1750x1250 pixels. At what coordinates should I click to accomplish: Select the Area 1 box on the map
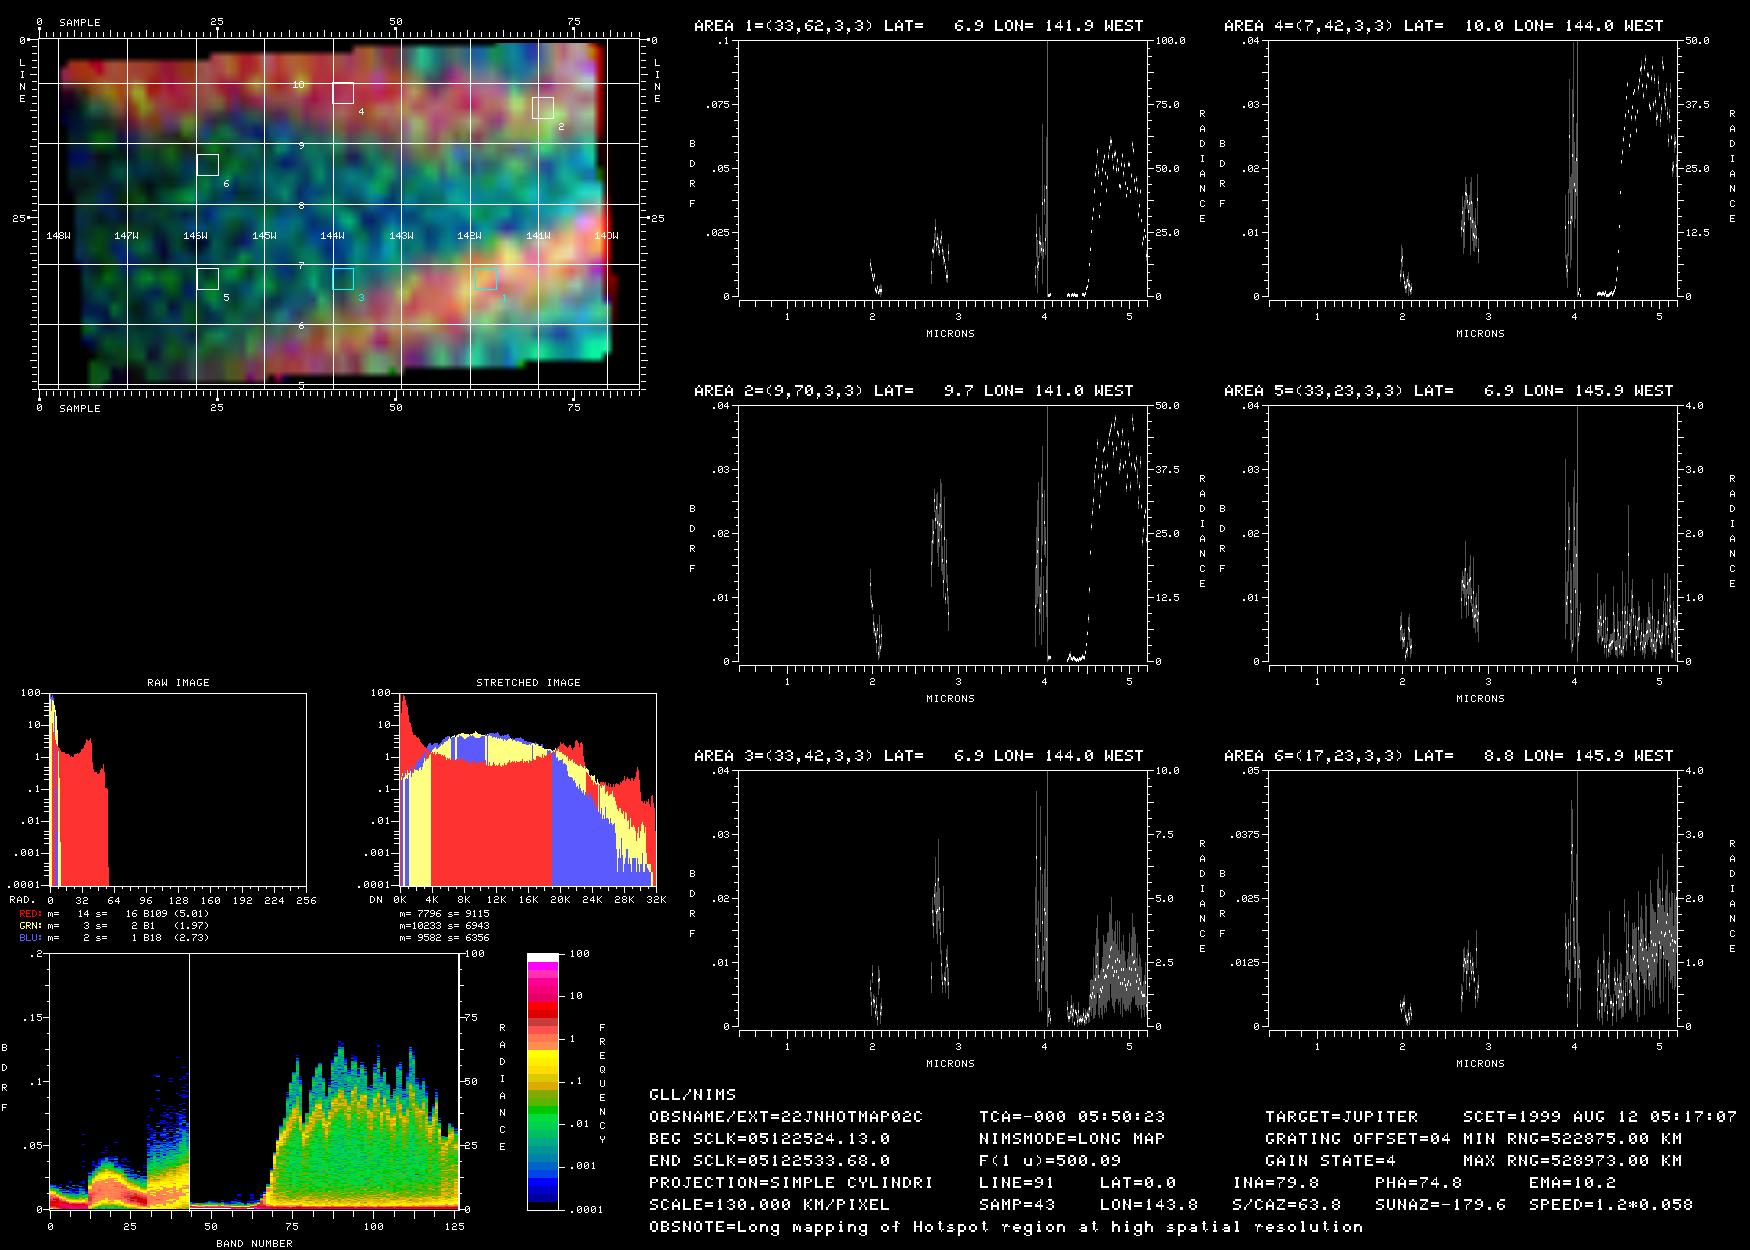click(486, 279)
